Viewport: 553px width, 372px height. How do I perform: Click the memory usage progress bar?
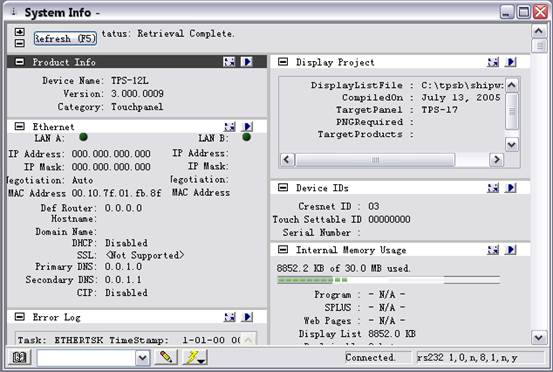(x=388, y=280)
